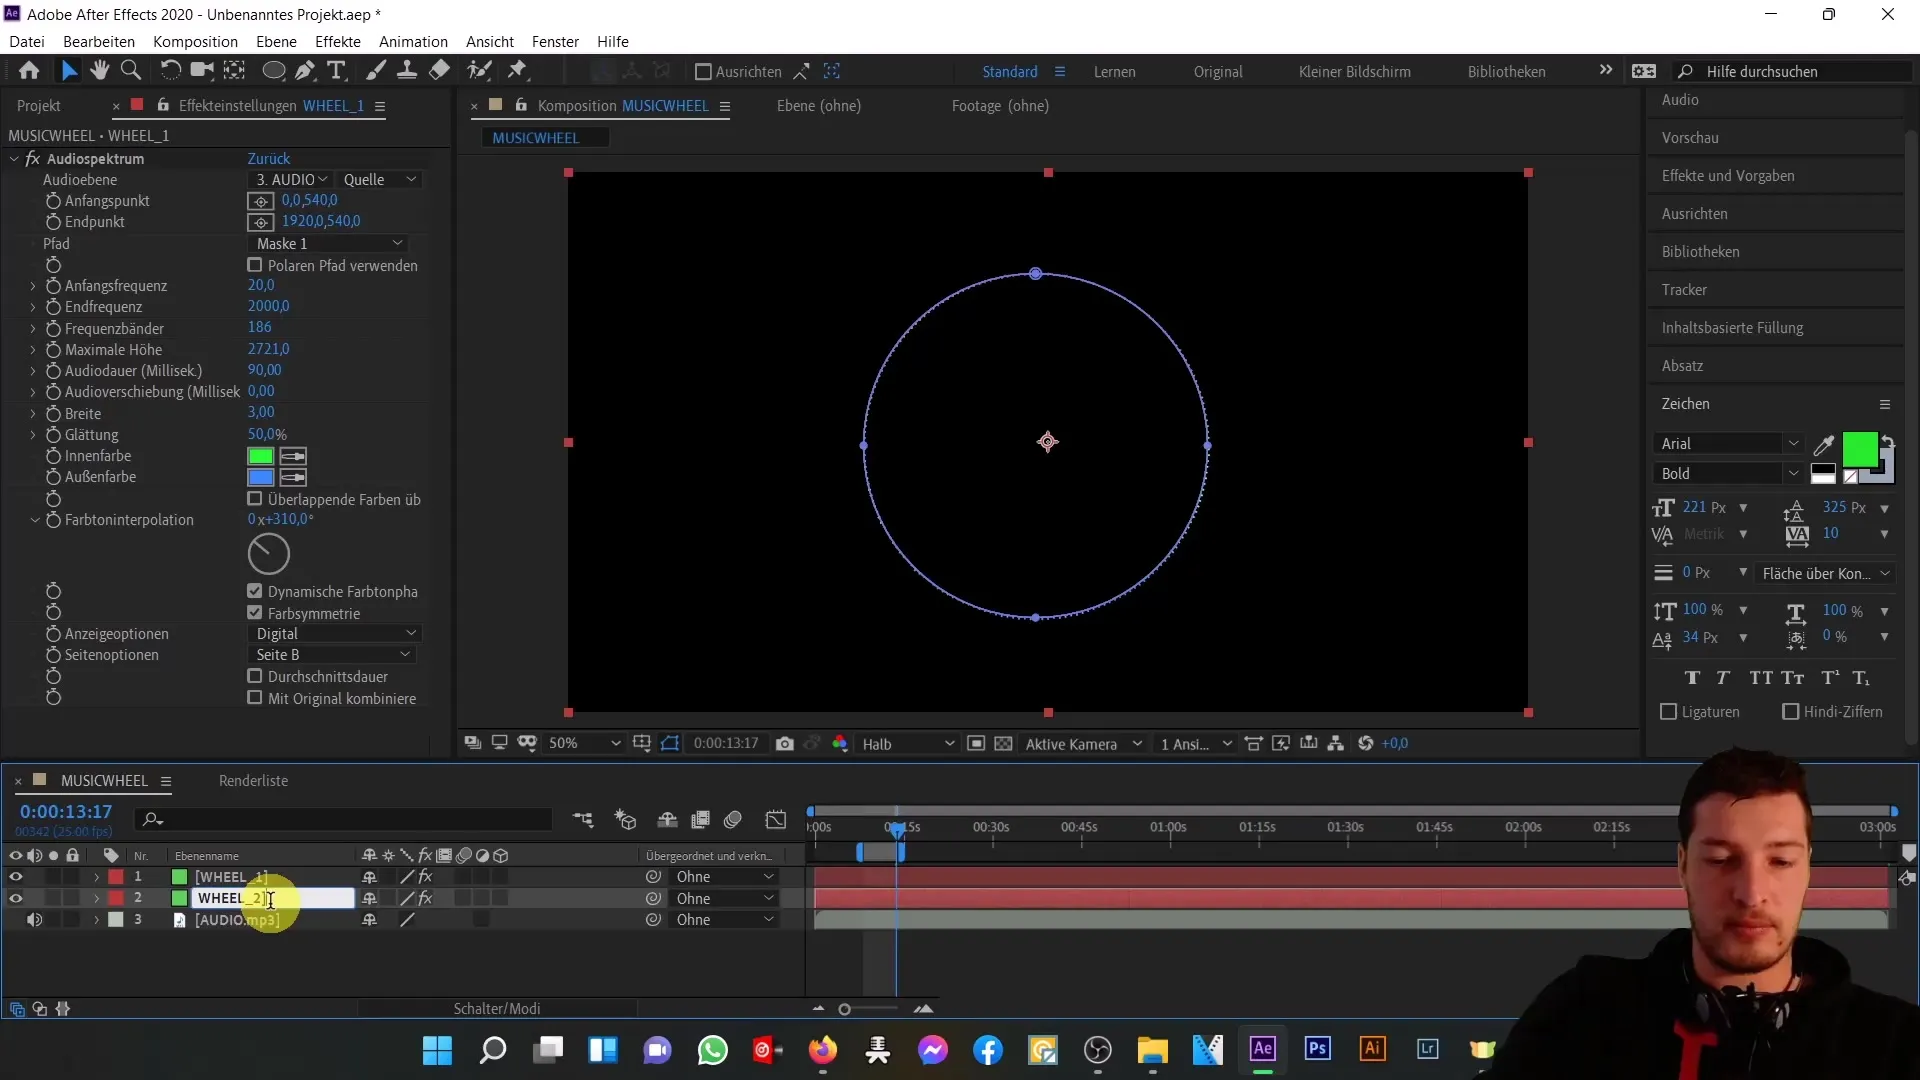
Task: Select the Home icon in toolbar
Action: click(x=29, y=71)
